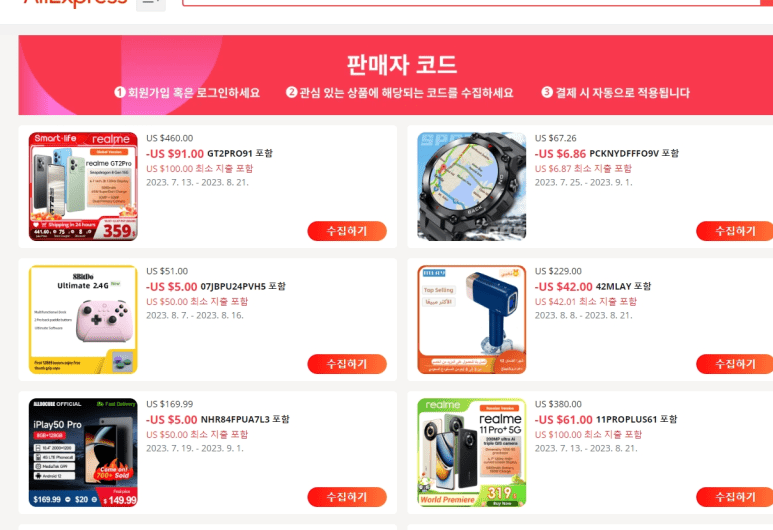Collect the GT2PRO91 coupon code
The height and width of the screenshot is (530, 773).
pyautogui.click(x=347, y=231)
